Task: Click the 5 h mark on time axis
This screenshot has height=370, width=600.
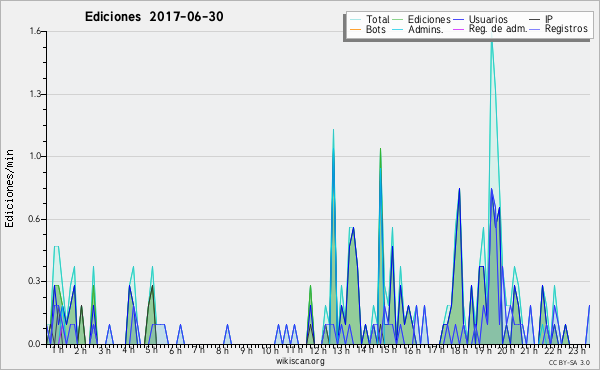Action: (x=152, y=350)
